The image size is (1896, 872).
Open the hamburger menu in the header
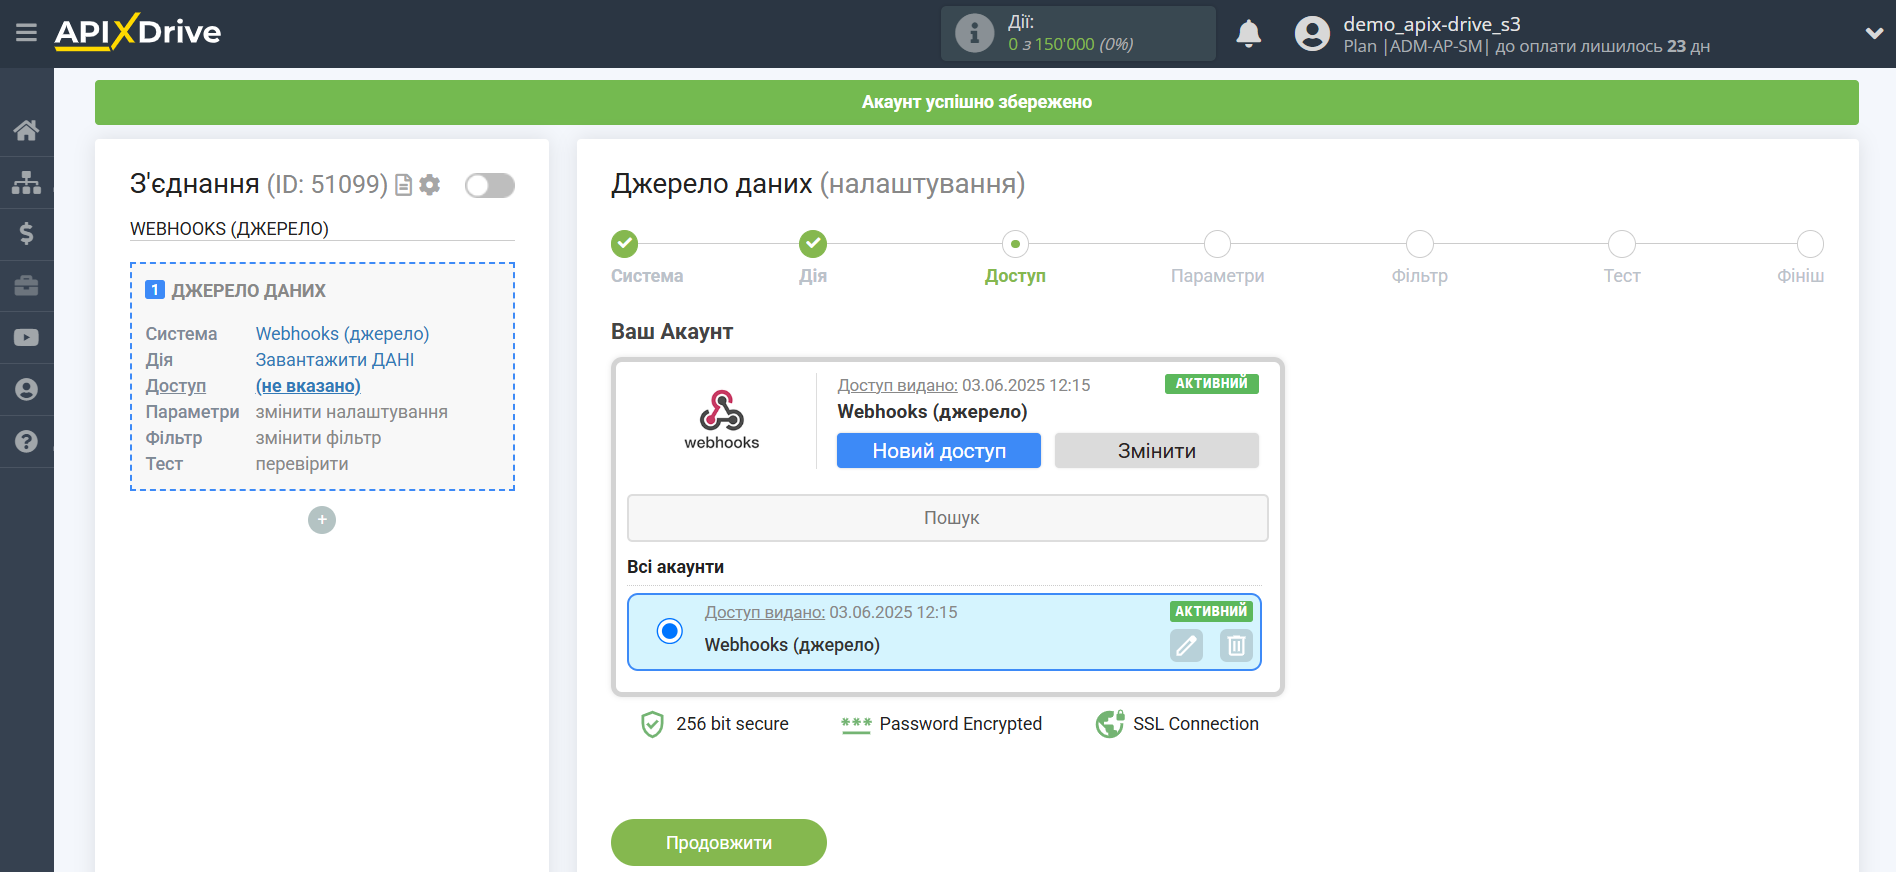pos(26,33)
